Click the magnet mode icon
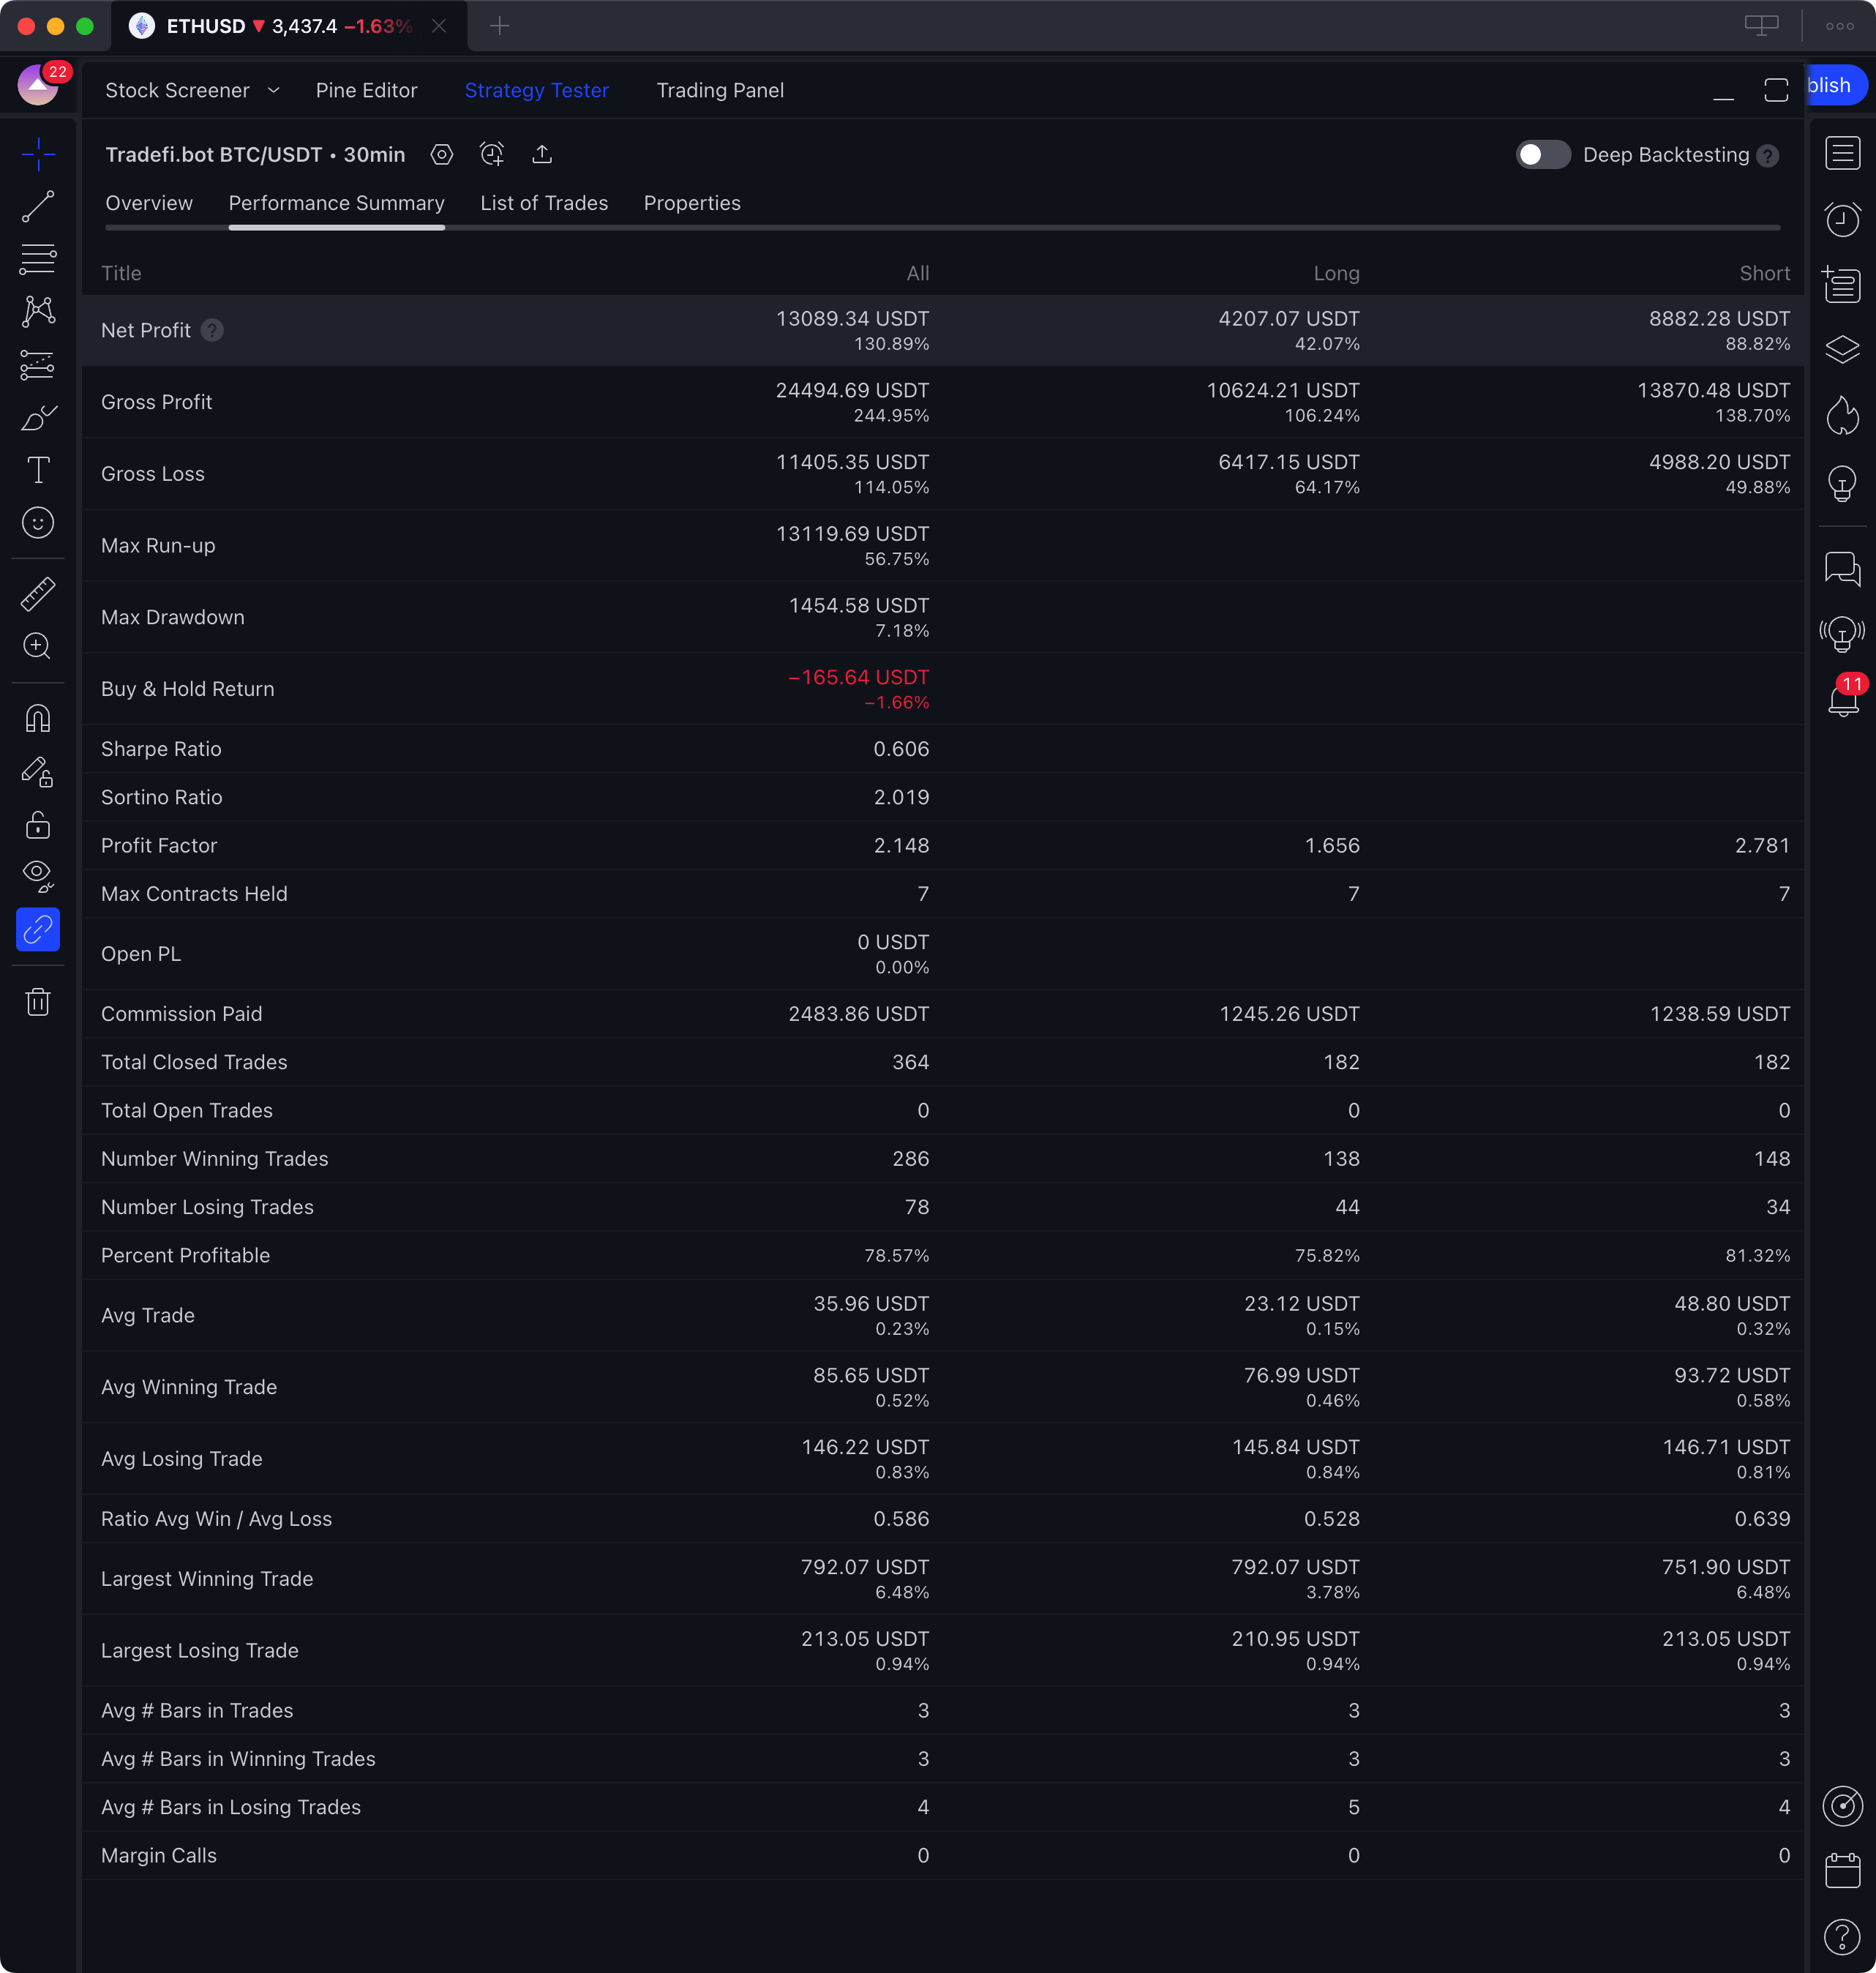 coord(38,718)
